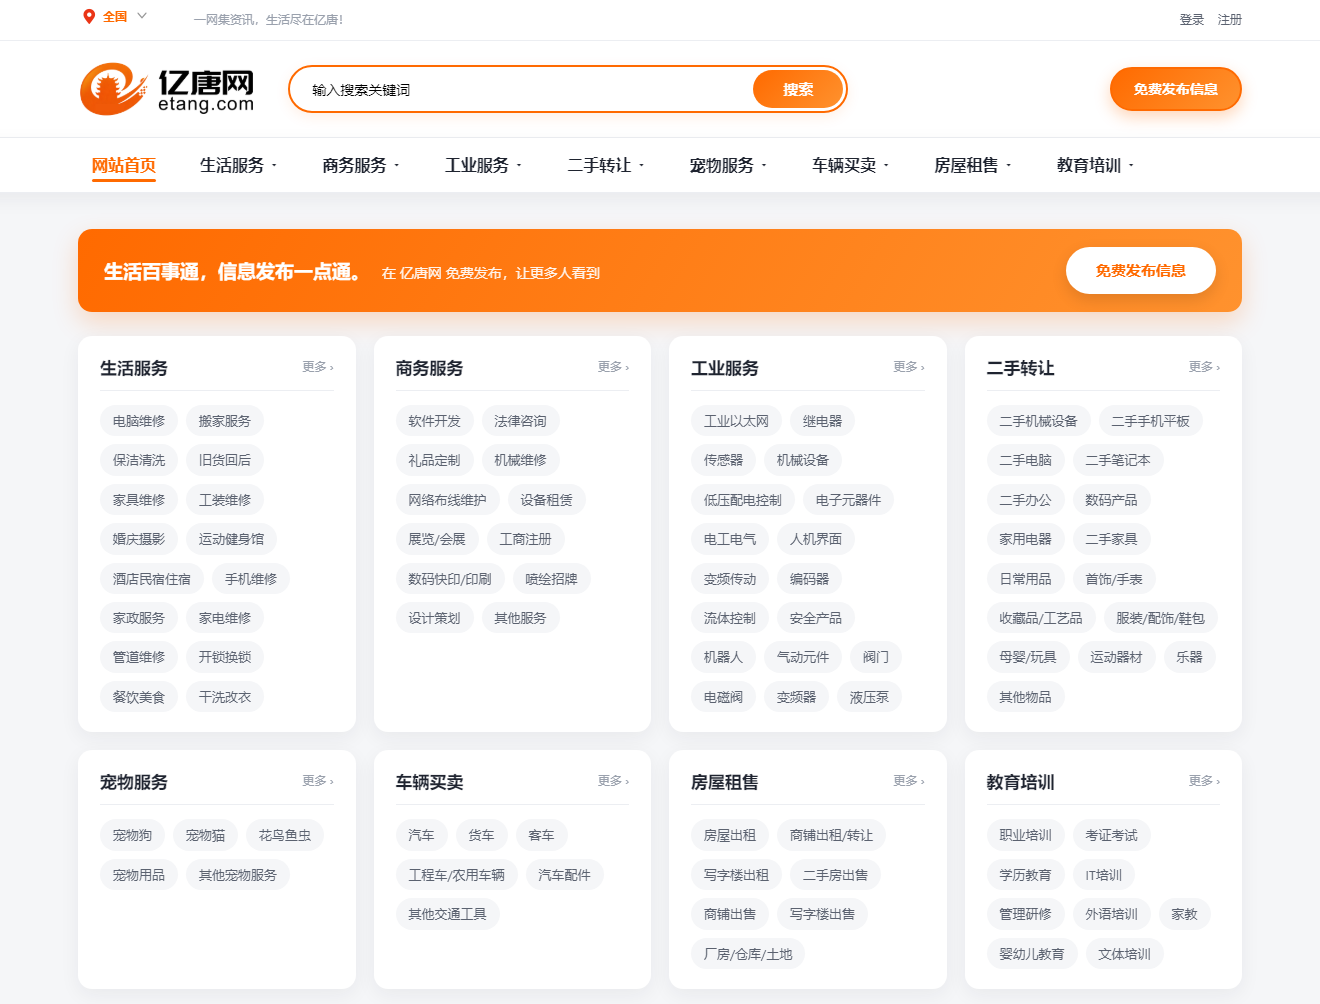The width and height of the screenshot is (1320, 1004).
Task: Open the 酒店民宿住宿 tag
Action: [x=152, y=579]
